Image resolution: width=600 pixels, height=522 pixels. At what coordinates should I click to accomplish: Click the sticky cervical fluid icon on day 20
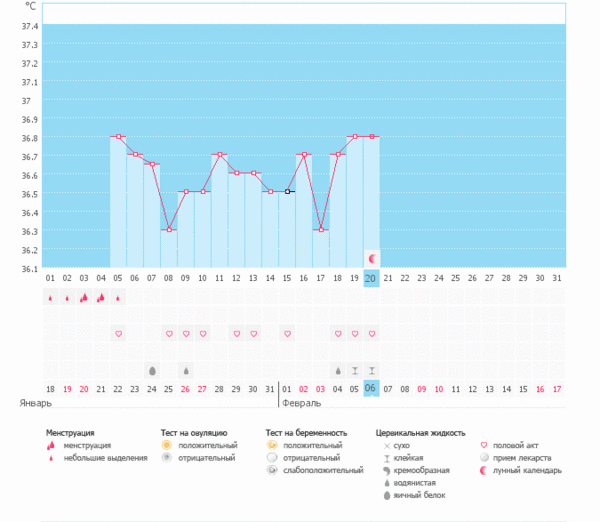(x=371, y=370)
